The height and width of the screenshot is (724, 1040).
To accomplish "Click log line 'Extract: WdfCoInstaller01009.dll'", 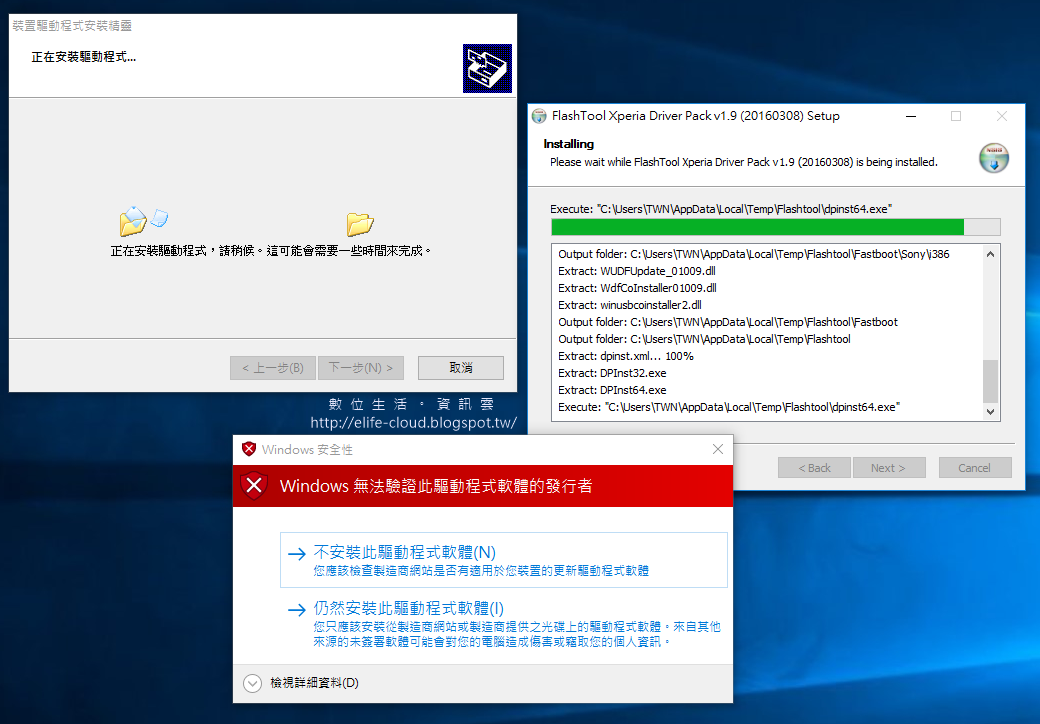I will (637, 288).
